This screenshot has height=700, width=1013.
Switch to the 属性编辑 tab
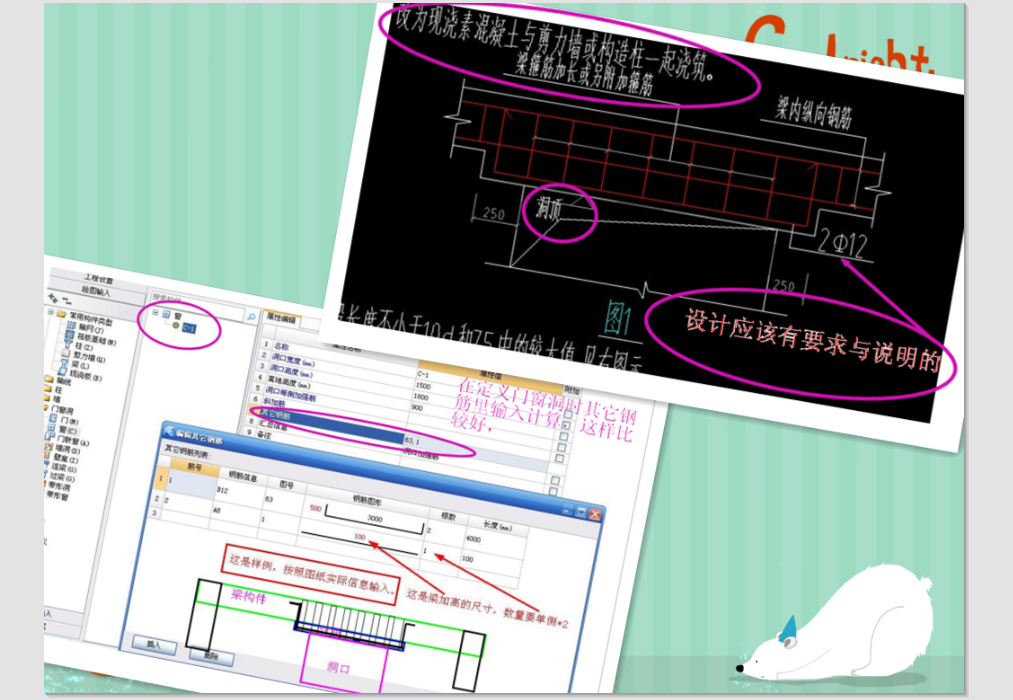pyautogui.click(x=281, y=319)
